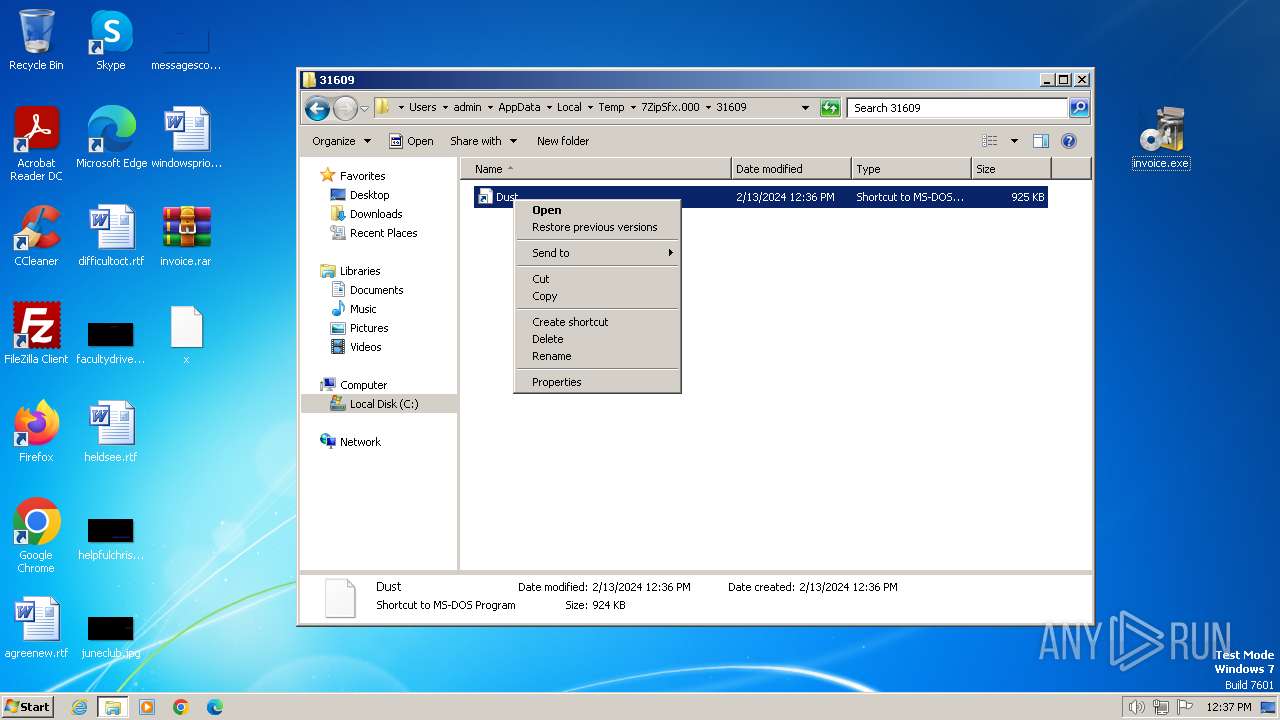Click the search magnifier icon
Screen dimensions: 1280x720
point(1079,108)
